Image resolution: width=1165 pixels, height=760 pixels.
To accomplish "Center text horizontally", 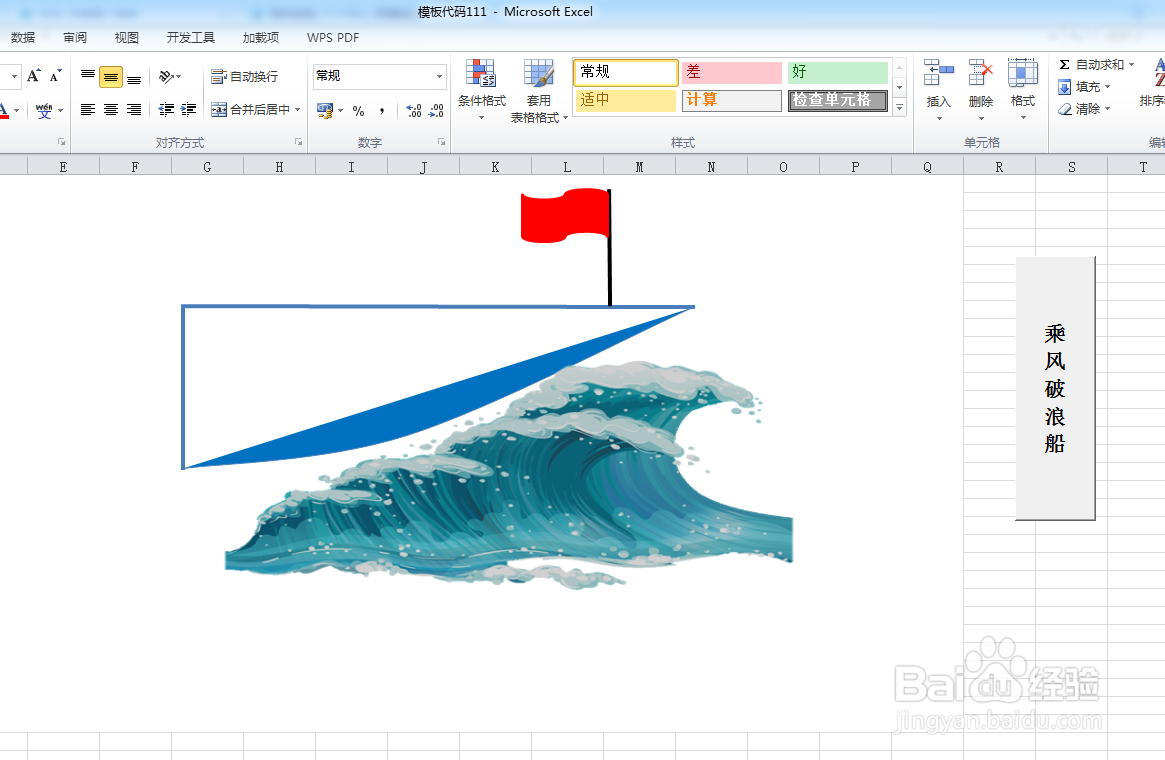I will [x=111, y=109].
